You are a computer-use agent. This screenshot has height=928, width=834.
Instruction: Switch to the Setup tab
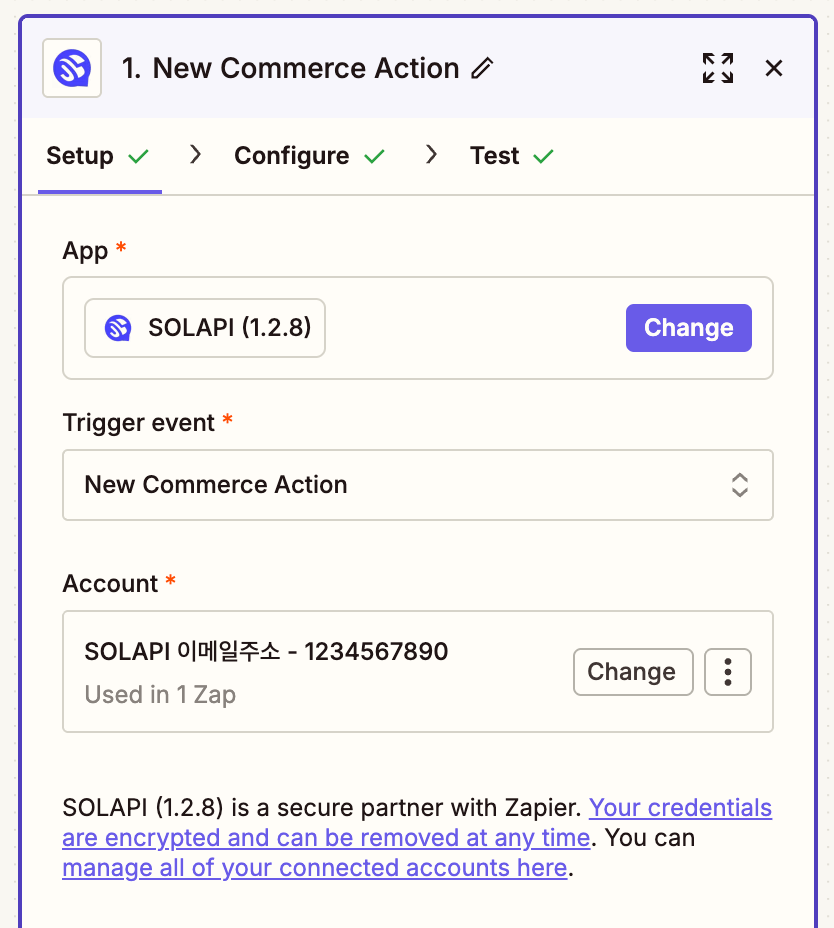pyautogui.click(x=80, y=156)
